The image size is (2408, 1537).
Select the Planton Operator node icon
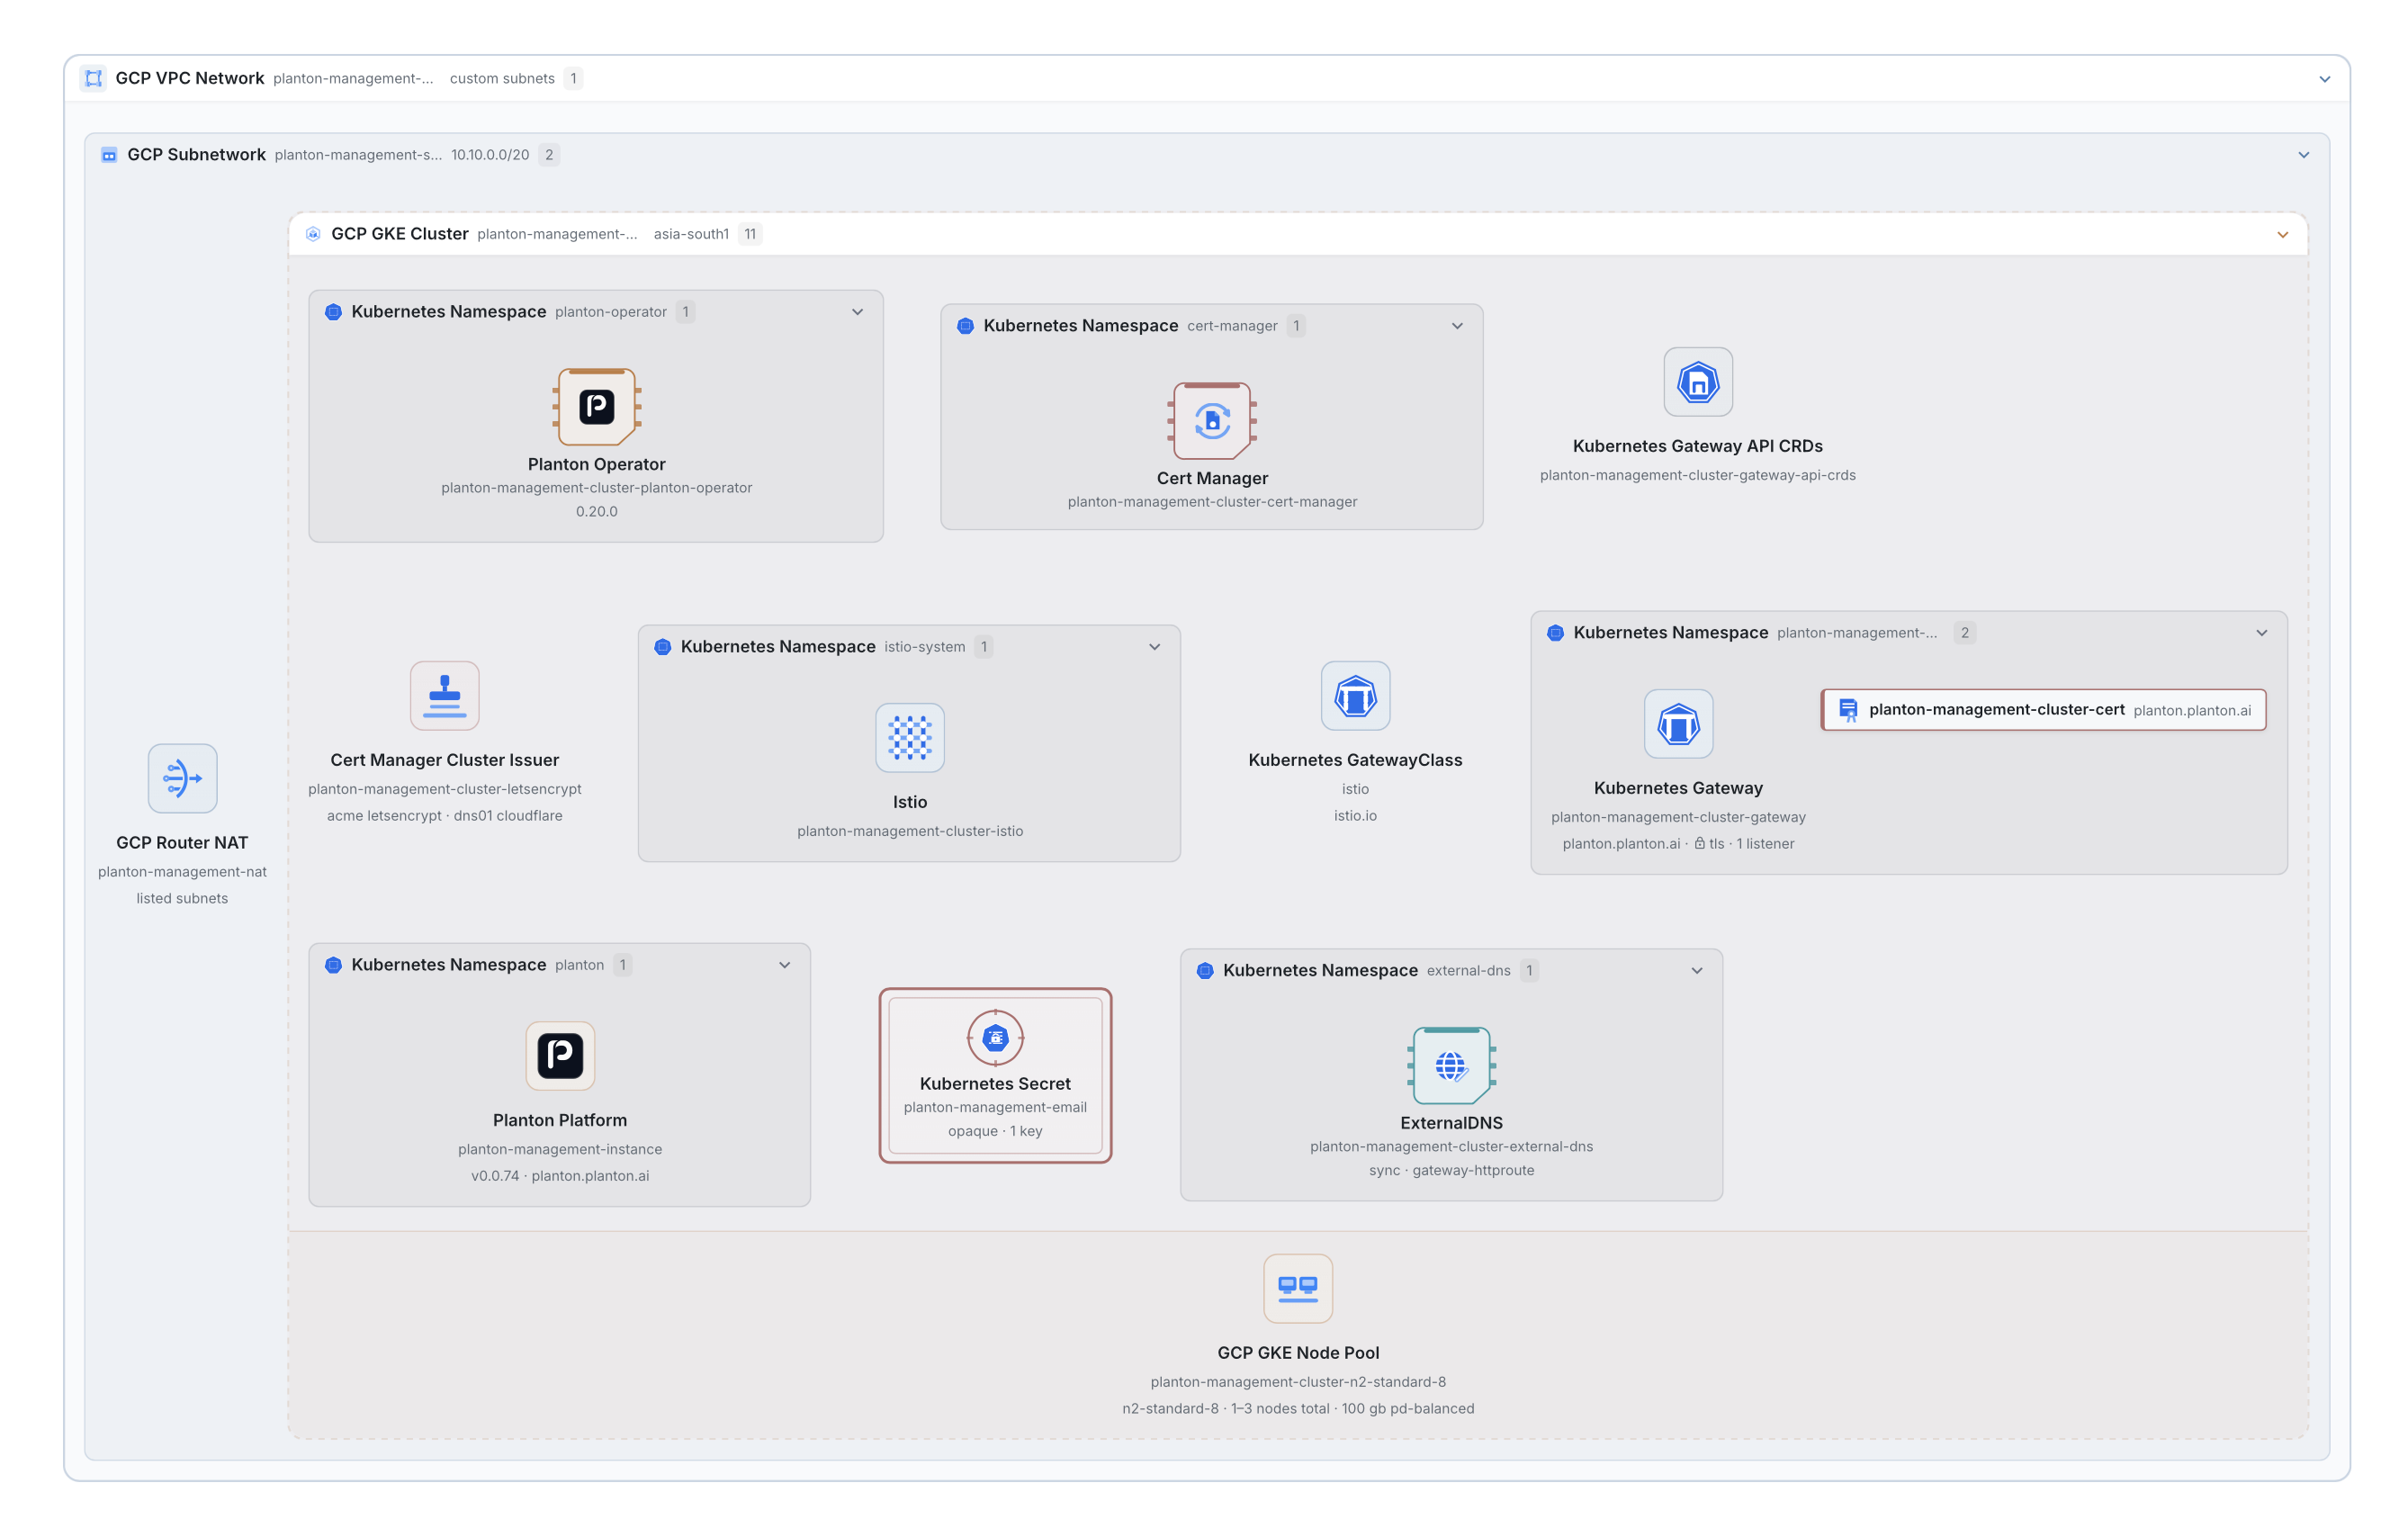(x=597, y=407)
